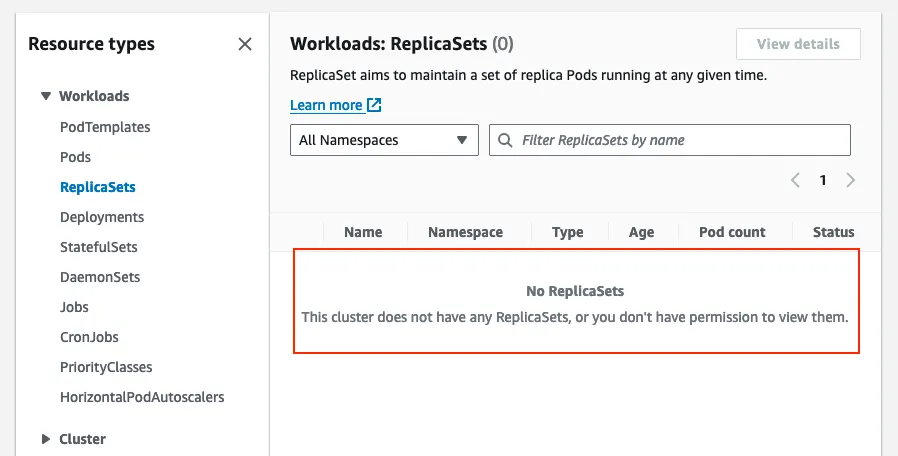
Task: Open the Learn more link
Action: coord(326,105)
